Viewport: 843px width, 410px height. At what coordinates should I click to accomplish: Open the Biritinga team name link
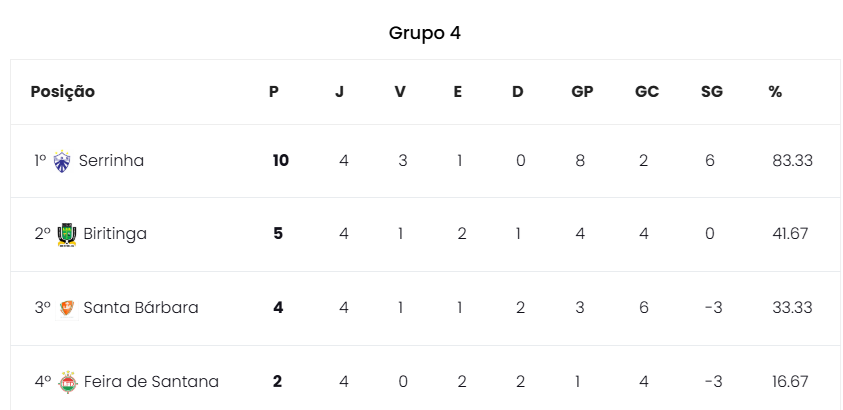pos(115,234)
